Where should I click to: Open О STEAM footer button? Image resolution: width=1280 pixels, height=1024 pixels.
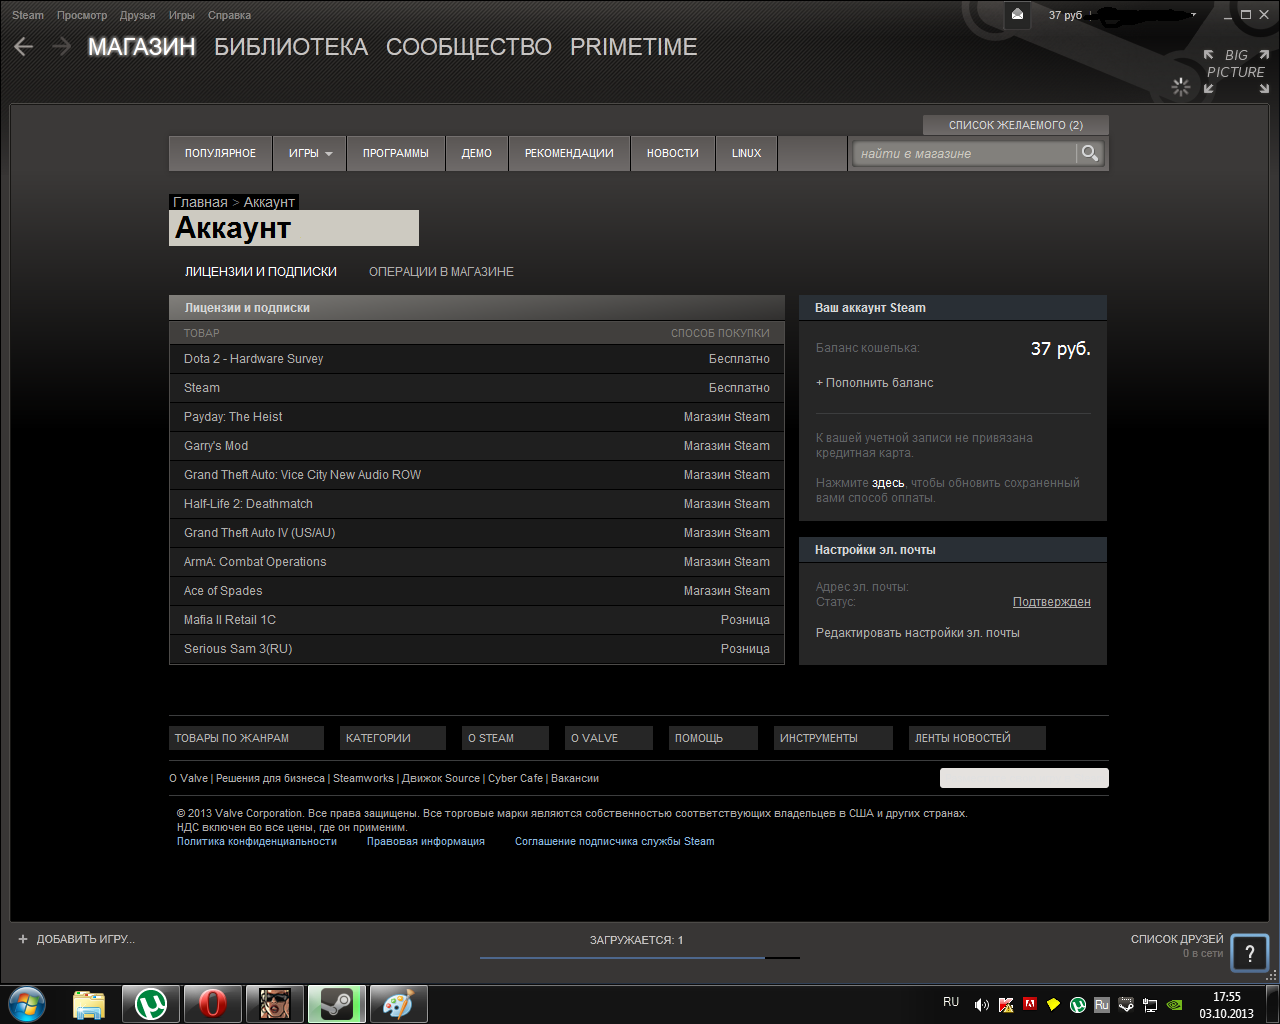click(505, 738)
